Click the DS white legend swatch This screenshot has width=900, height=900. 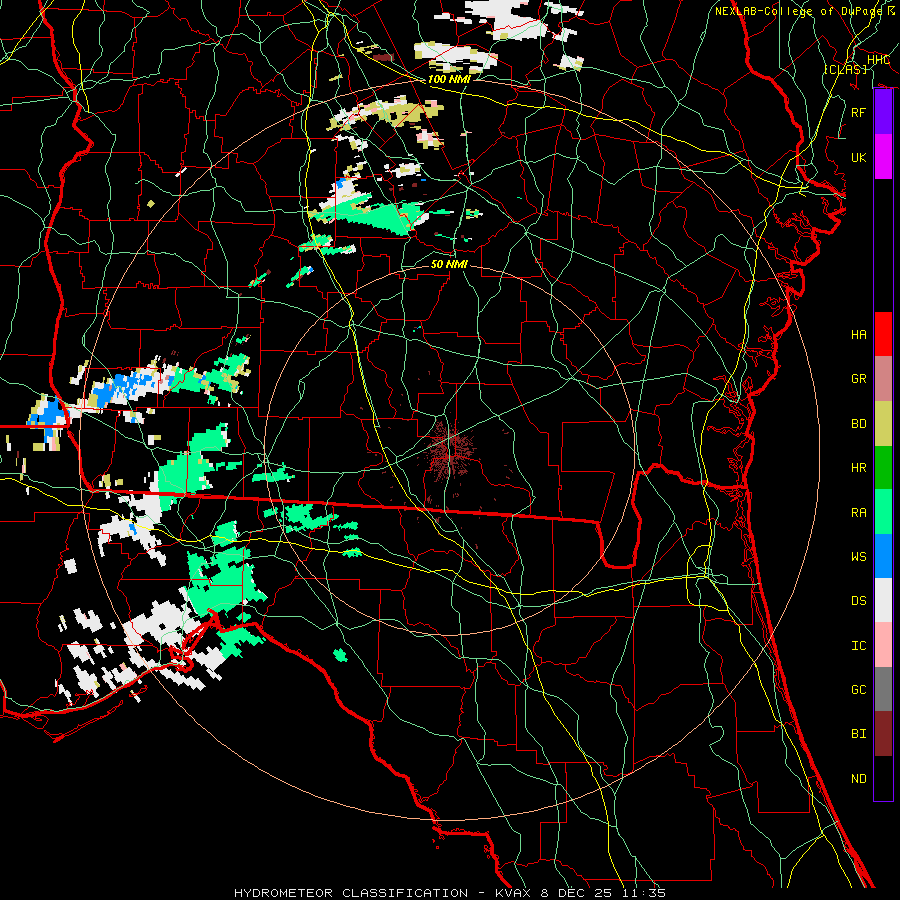click(x=883, y=600)
